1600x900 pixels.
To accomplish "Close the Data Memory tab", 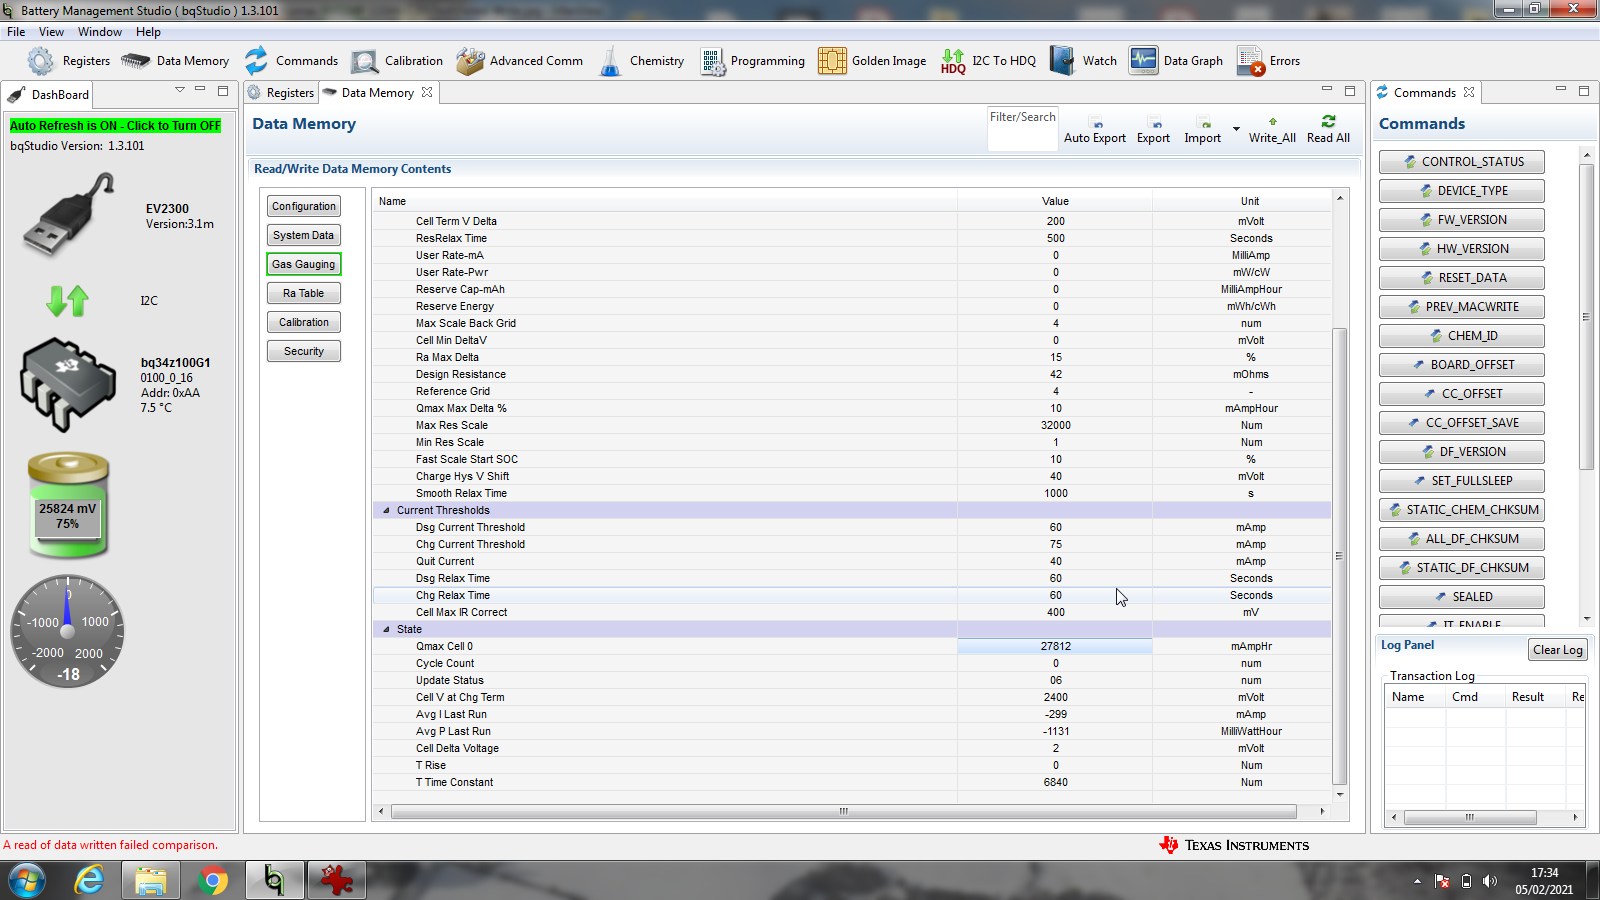I will tap(427, 92).
